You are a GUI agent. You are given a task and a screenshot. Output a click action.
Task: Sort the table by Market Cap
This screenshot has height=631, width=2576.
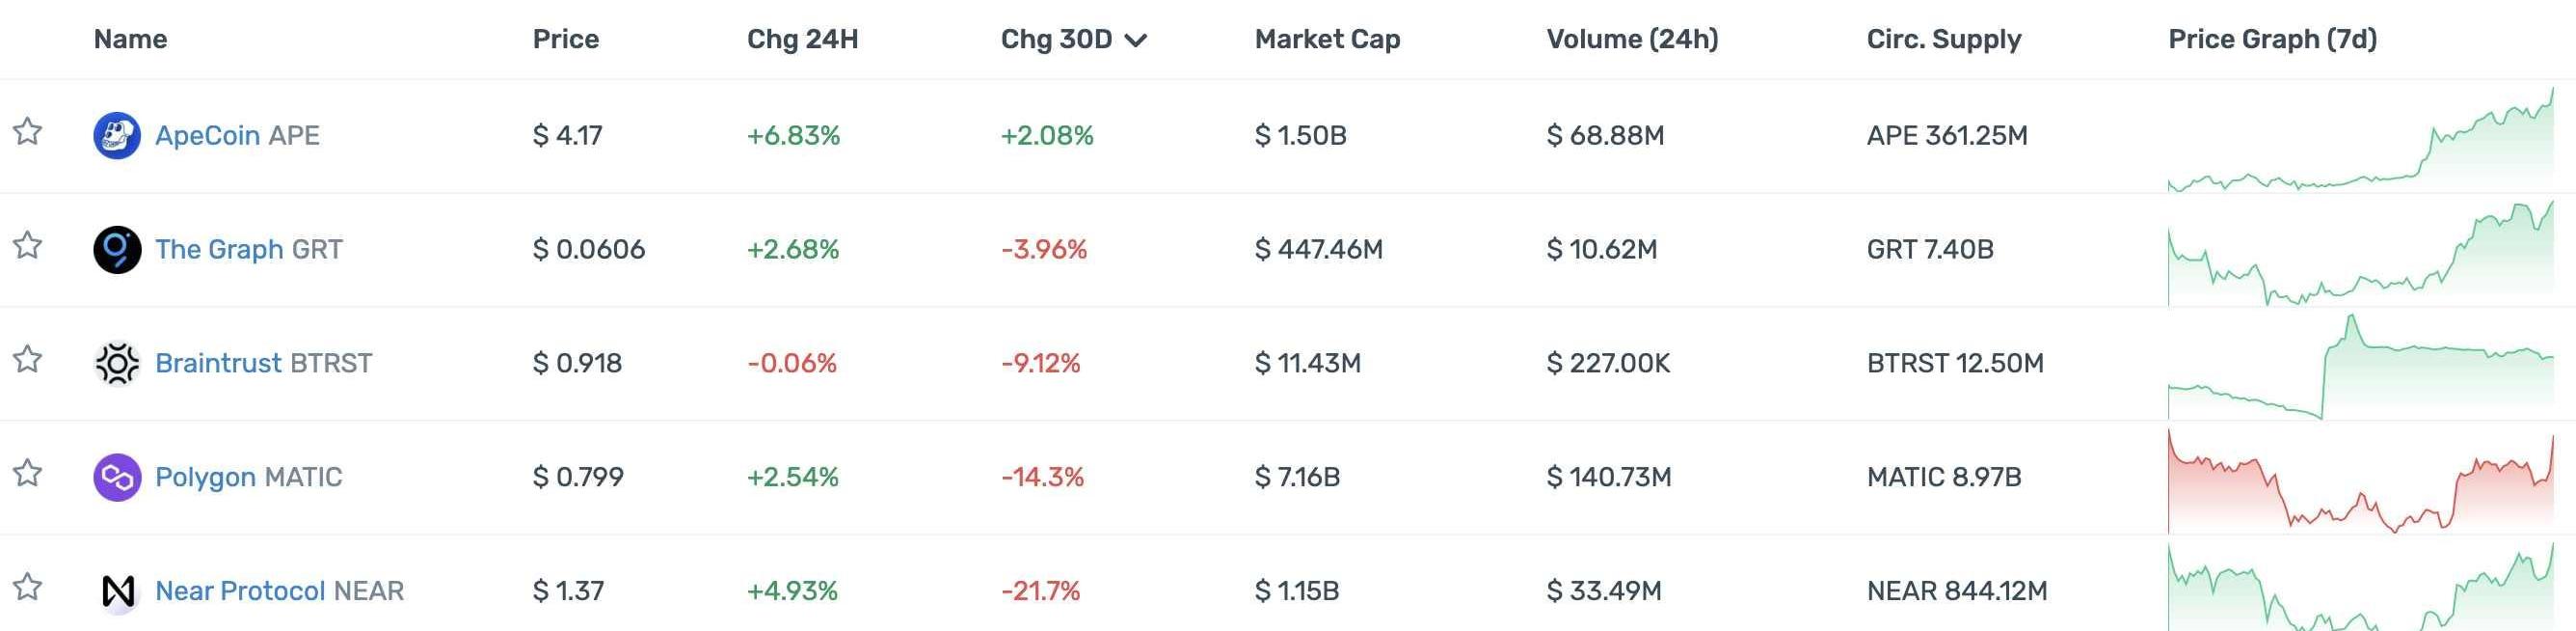click(x=1327, y=39)
